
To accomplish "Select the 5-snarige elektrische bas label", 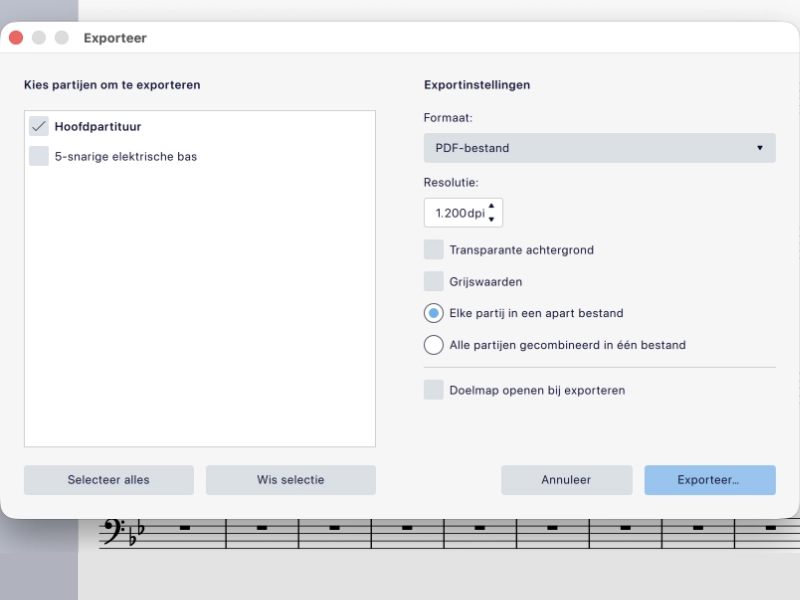I will pos(126,157).
